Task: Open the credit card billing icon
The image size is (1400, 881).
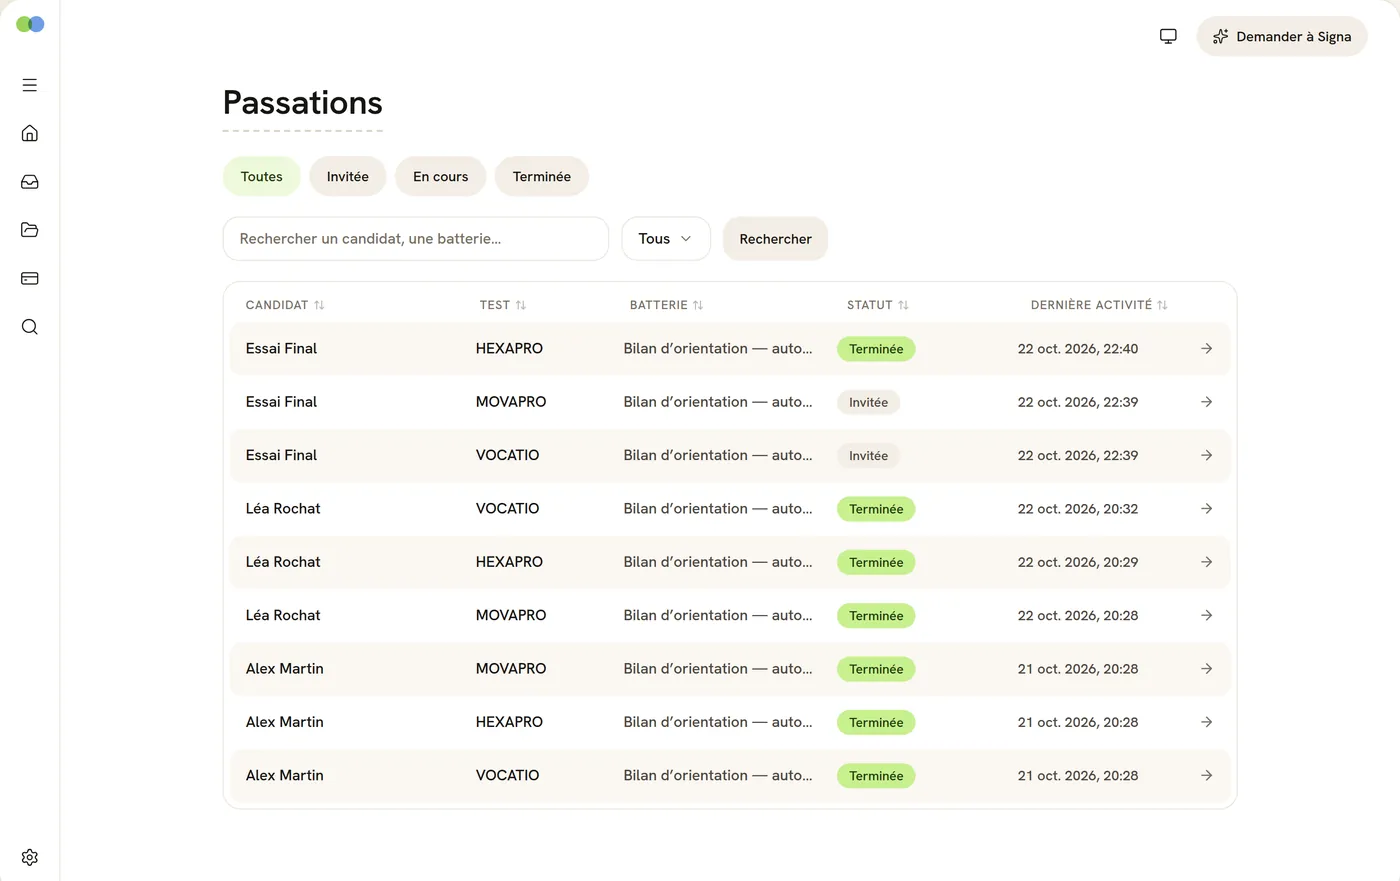Action: coord(30,278)
